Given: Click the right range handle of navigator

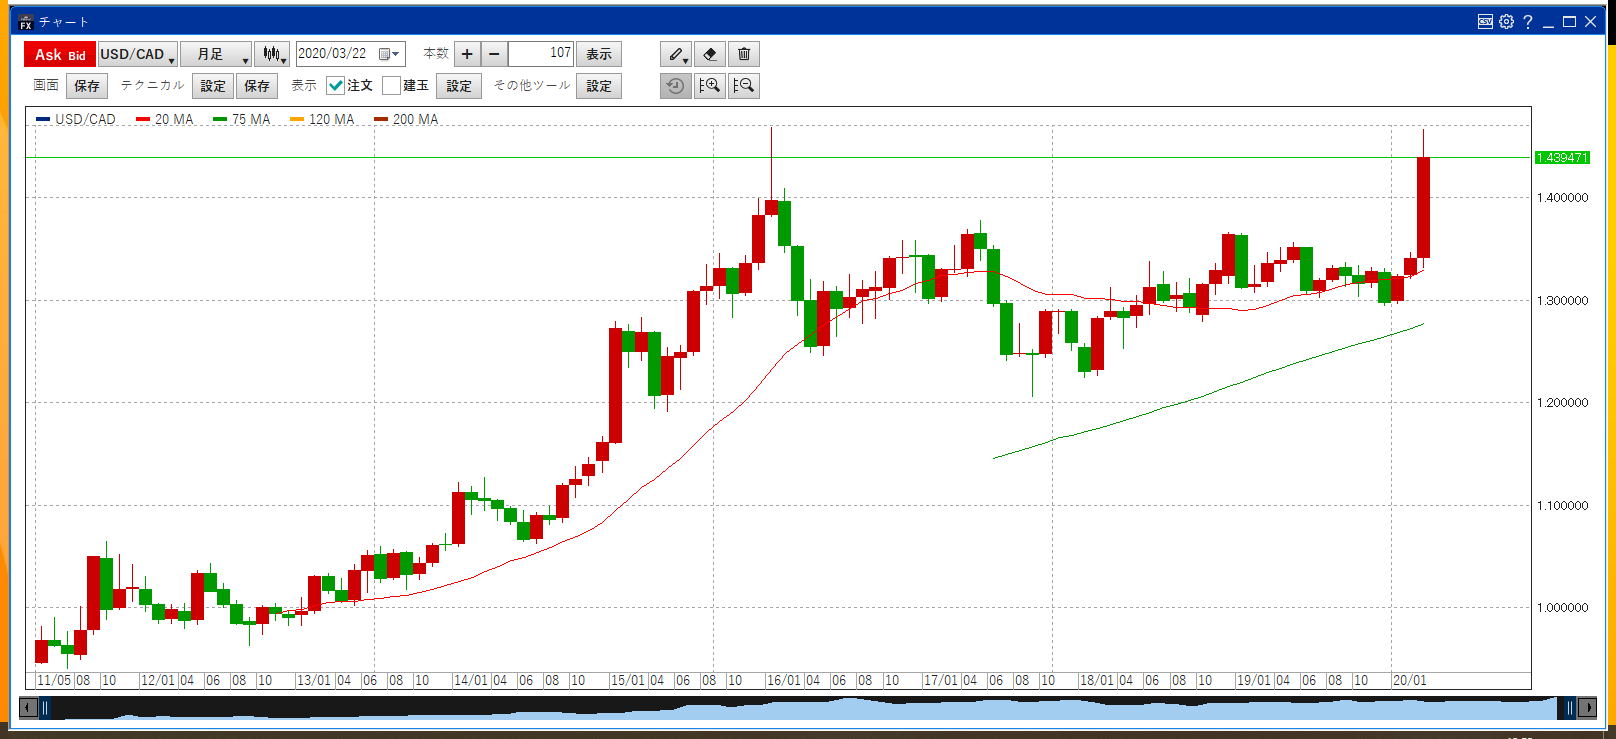Looking at the screenshot, I should pyautogui.click(x=1570, y=708).
